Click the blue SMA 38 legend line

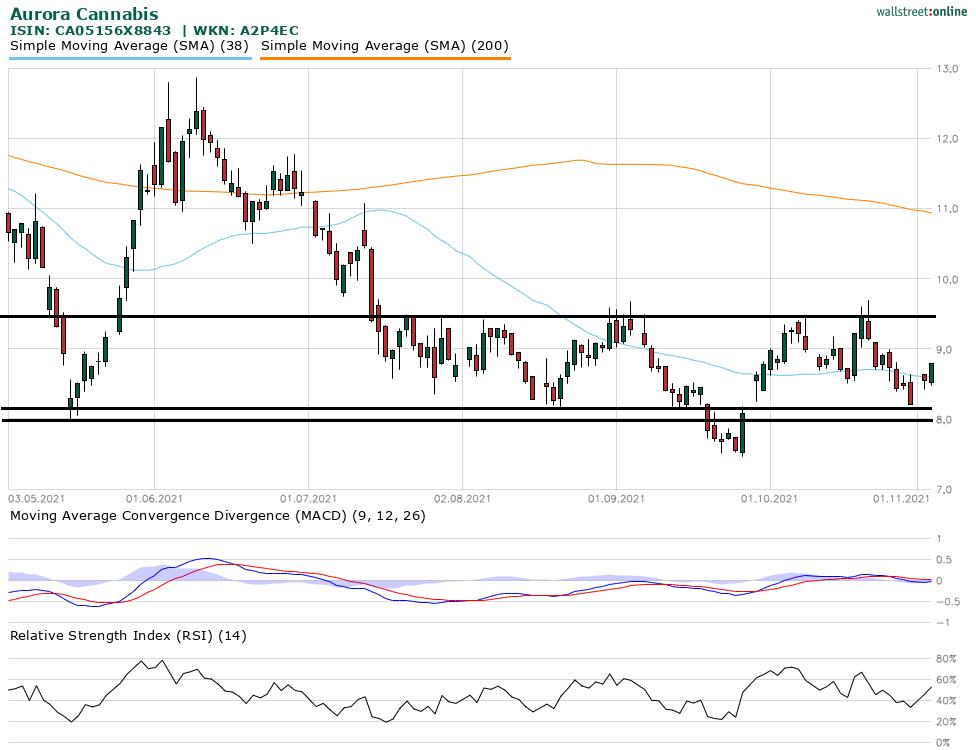tap(131, 59)
